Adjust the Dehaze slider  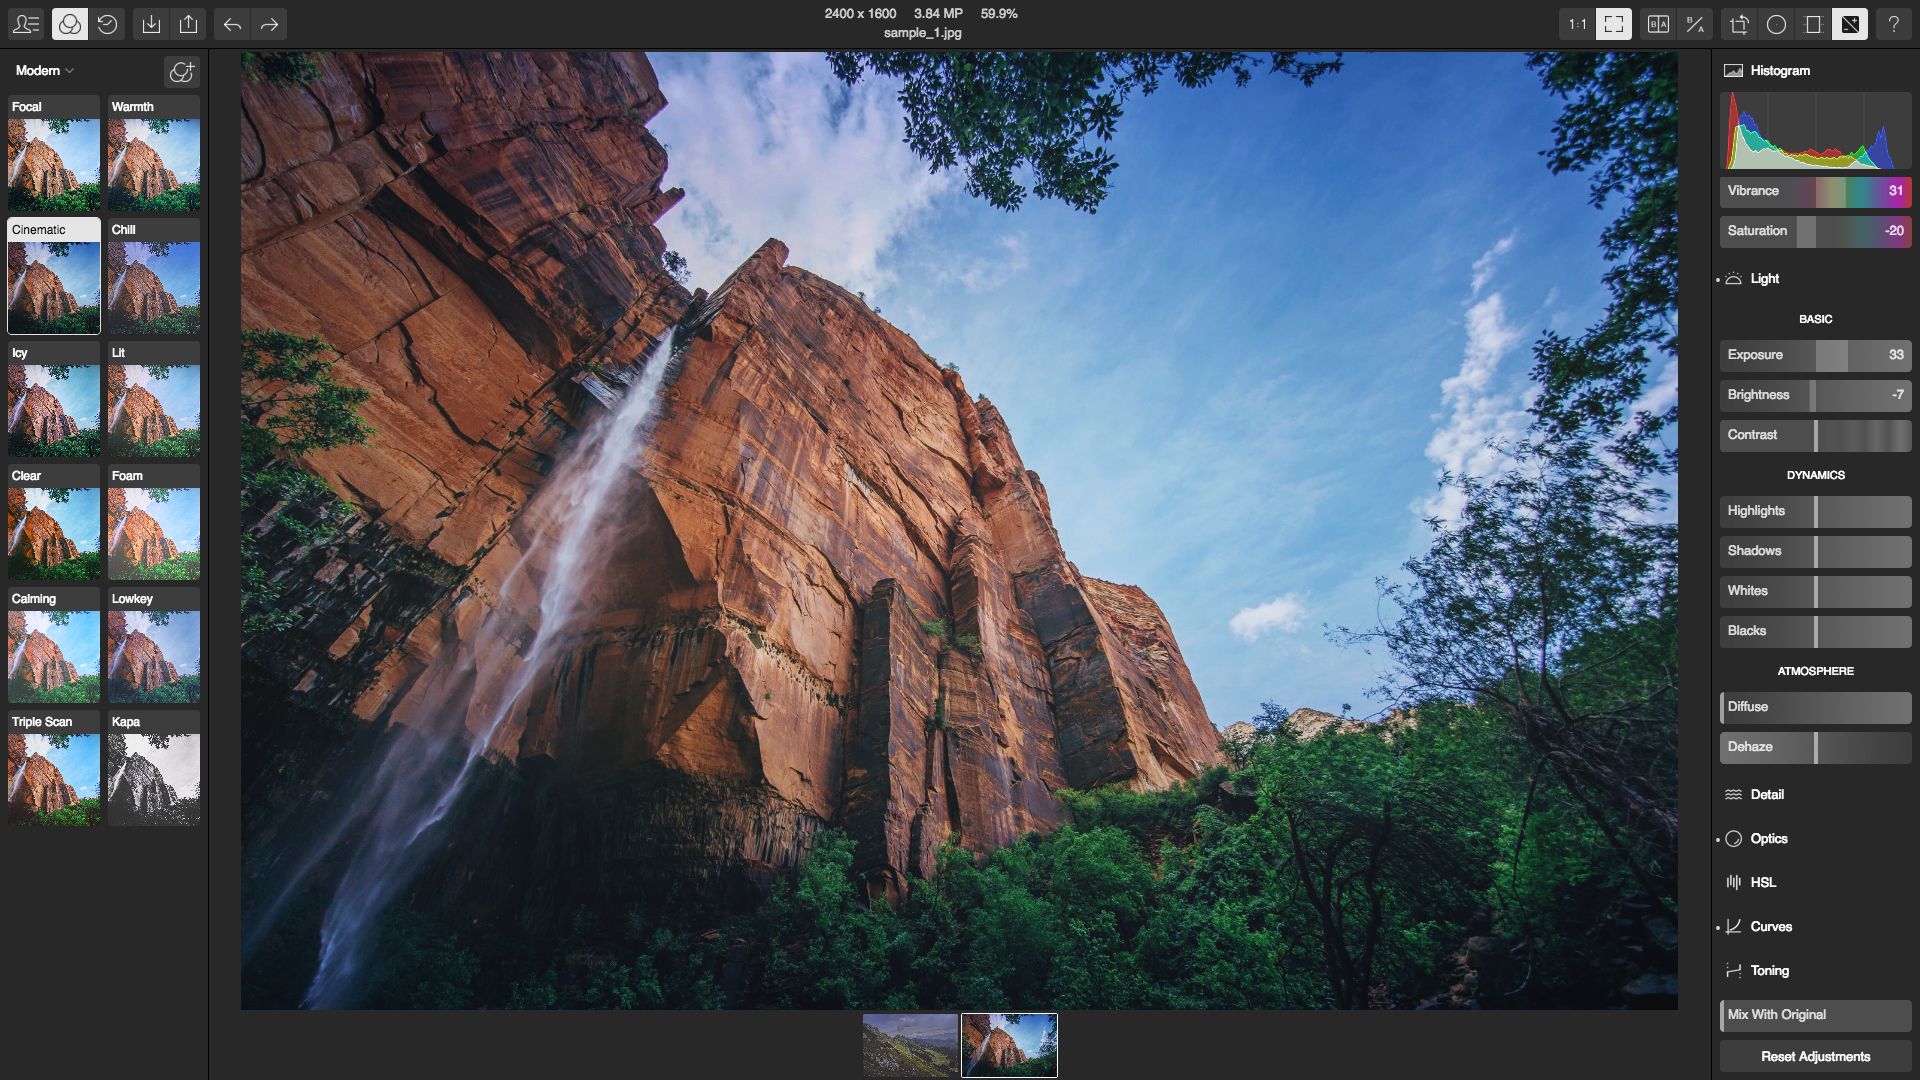pos(1816,747)
